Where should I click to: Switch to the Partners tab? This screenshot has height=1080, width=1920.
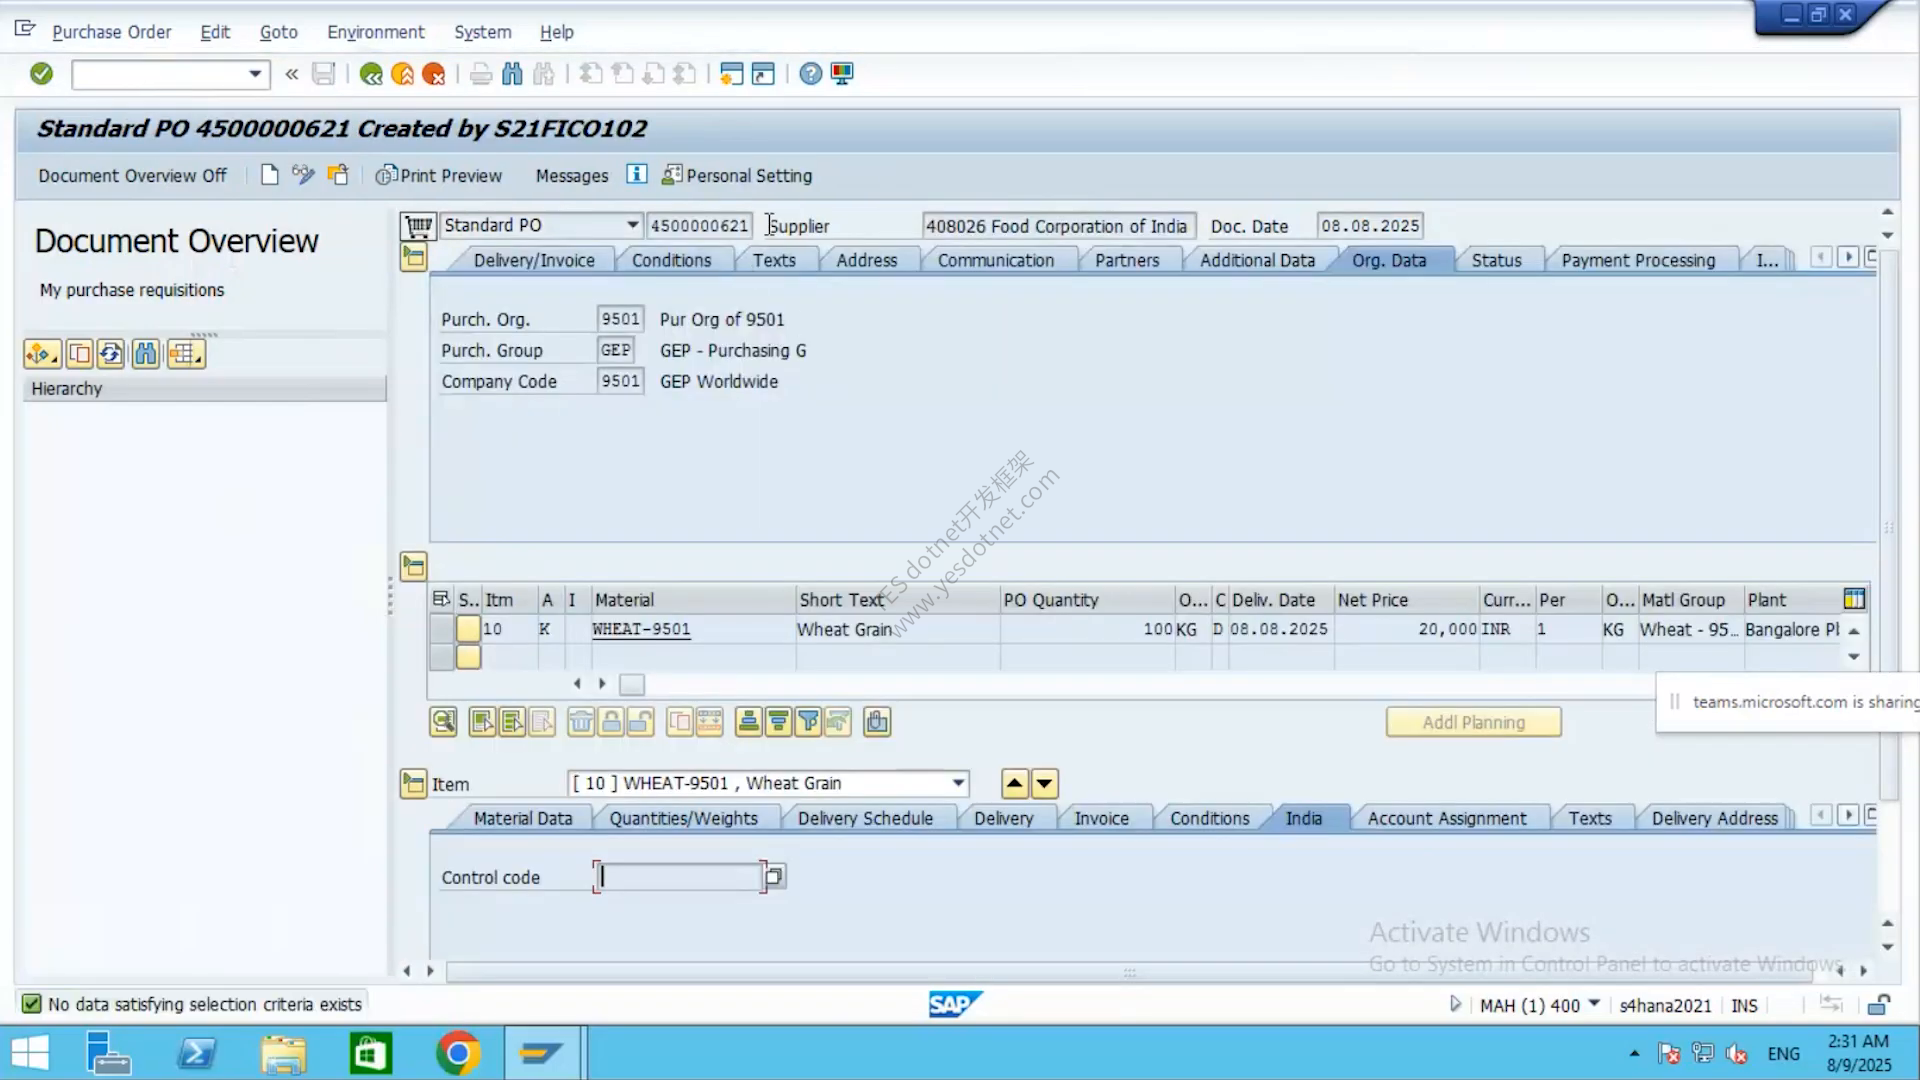tap(1127, 260)
